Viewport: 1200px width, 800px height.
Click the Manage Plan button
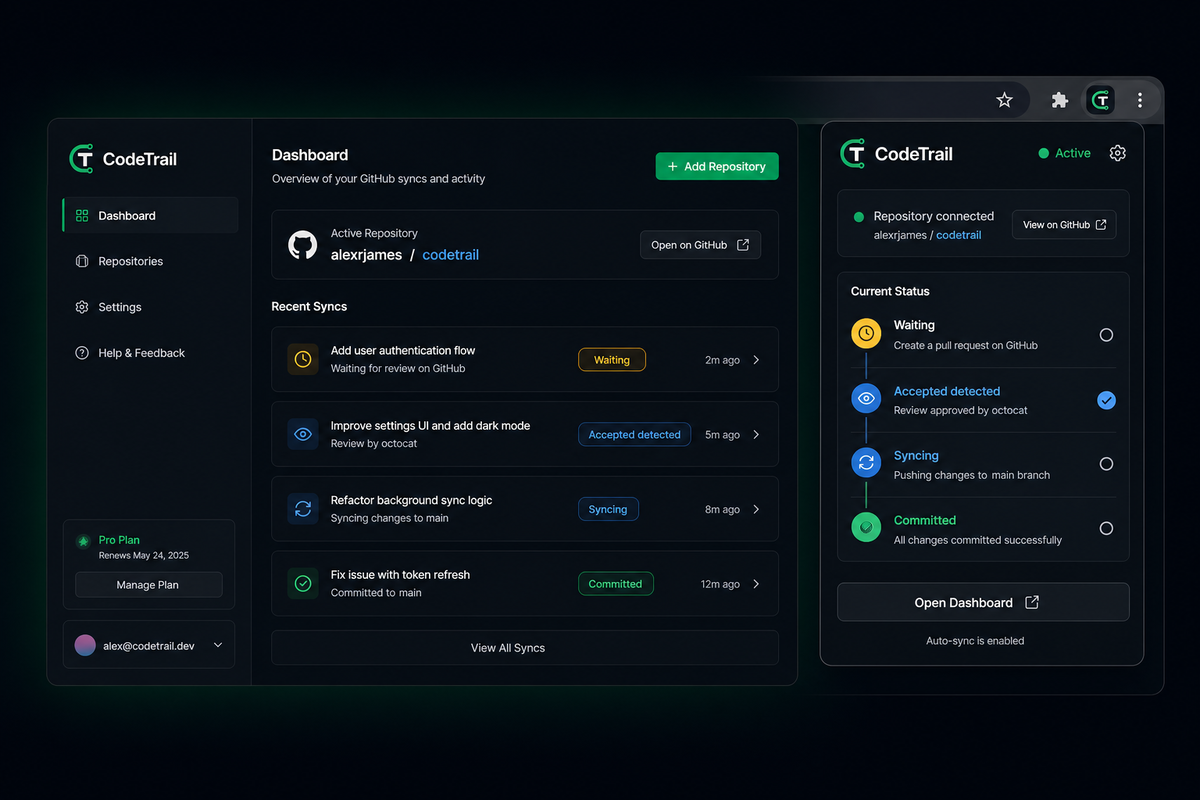pos(148,585)
